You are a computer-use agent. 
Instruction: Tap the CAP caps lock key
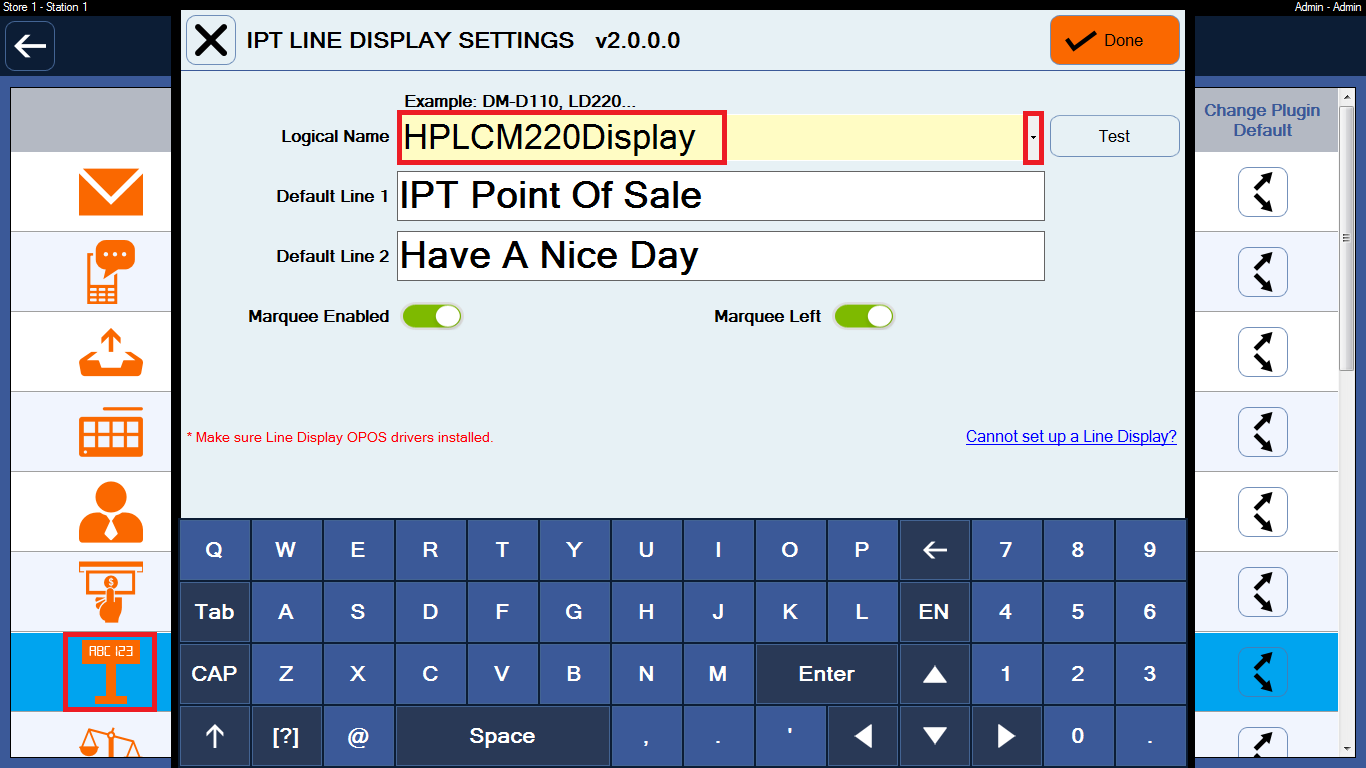(215, 674)
